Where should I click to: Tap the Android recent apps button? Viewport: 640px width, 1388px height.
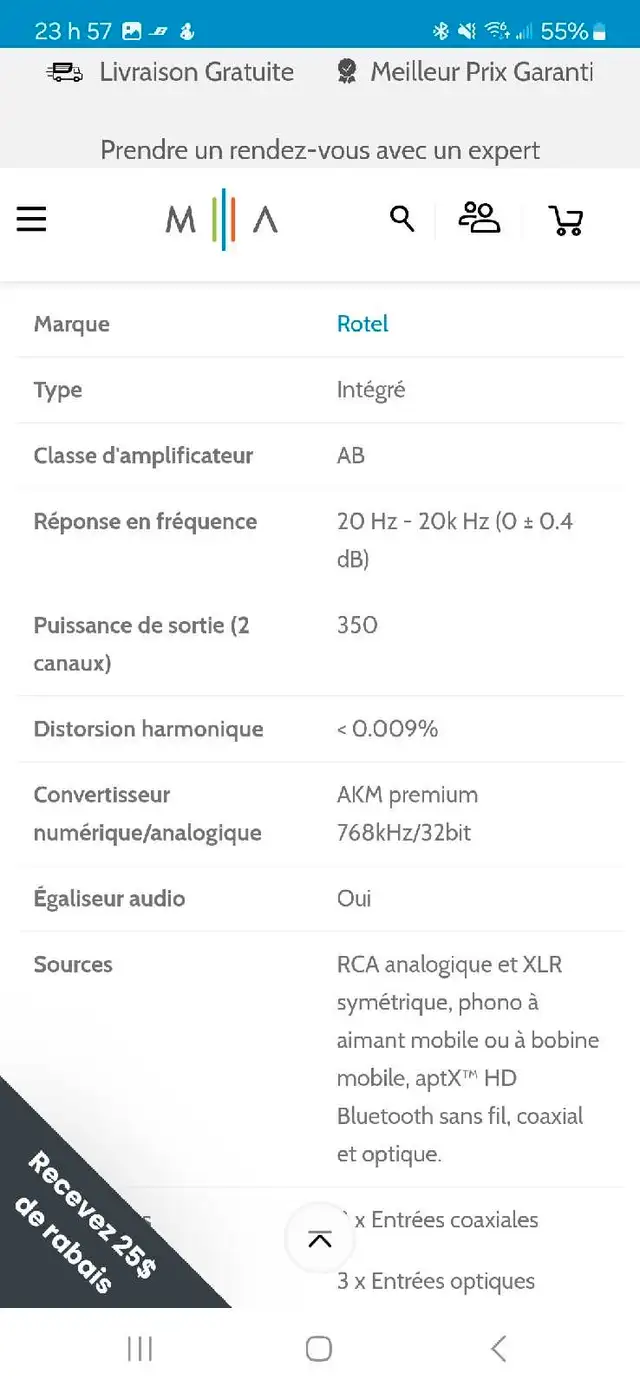pos(140,1349)
